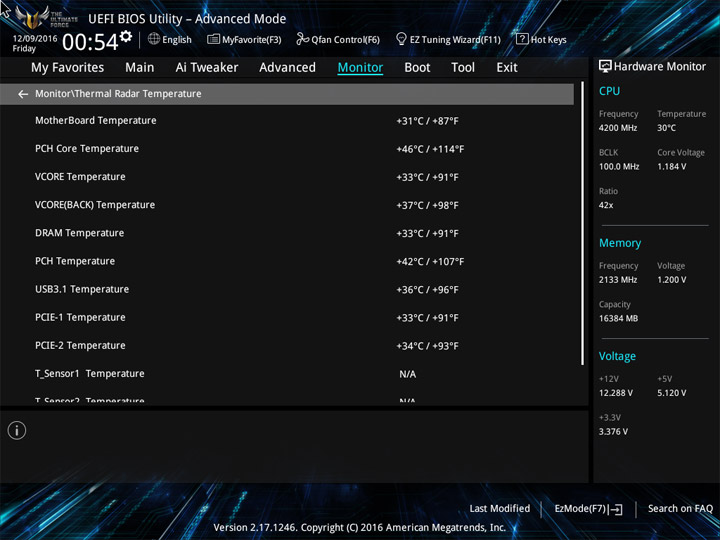Switch to the Tool tab
The width and height of the screenshot is (720, 540).
click(x=463, y=68)
